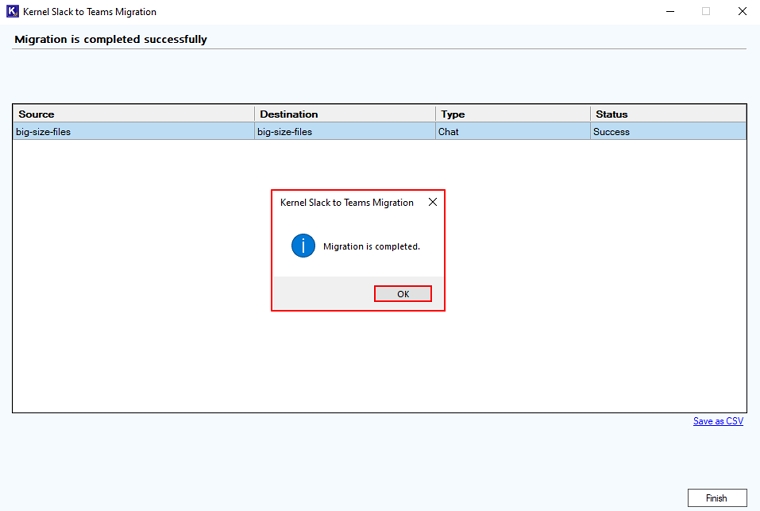Click the Kernel app icon in the title bar
This screenshot has width=760, height=511.
12,11
